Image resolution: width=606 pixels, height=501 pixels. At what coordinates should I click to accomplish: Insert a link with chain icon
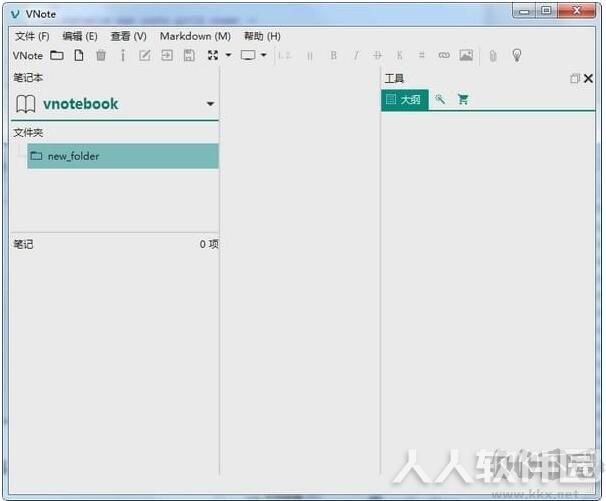click(x=444, y=55)
